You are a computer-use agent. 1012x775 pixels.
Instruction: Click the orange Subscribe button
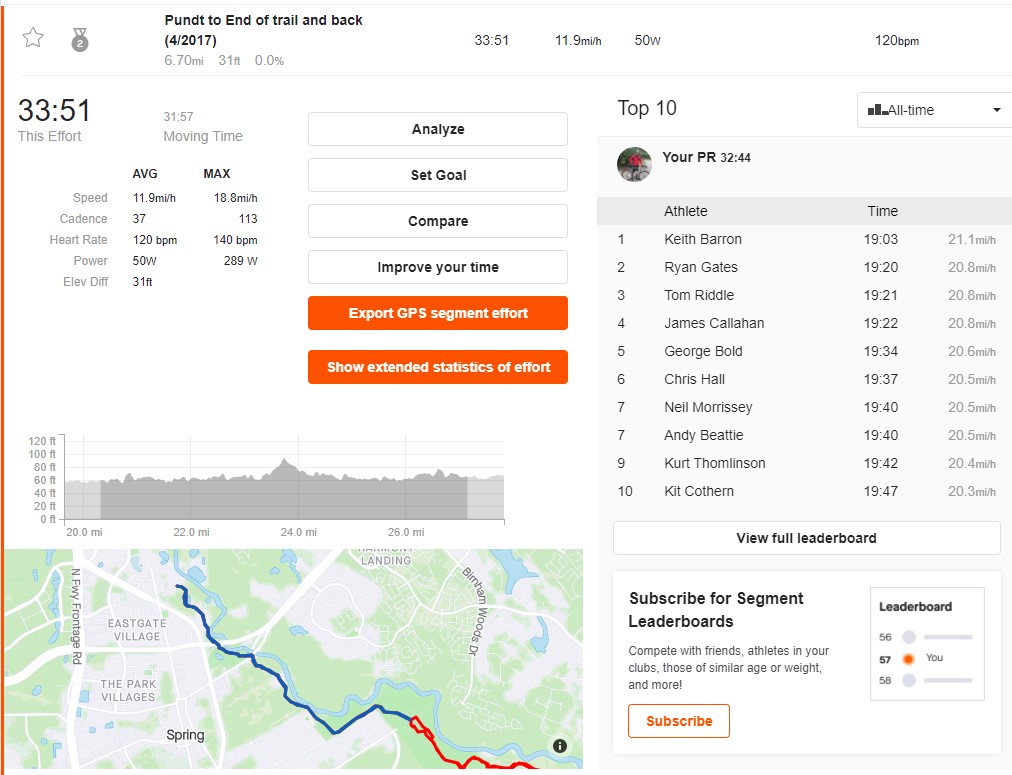click(679, 721)
